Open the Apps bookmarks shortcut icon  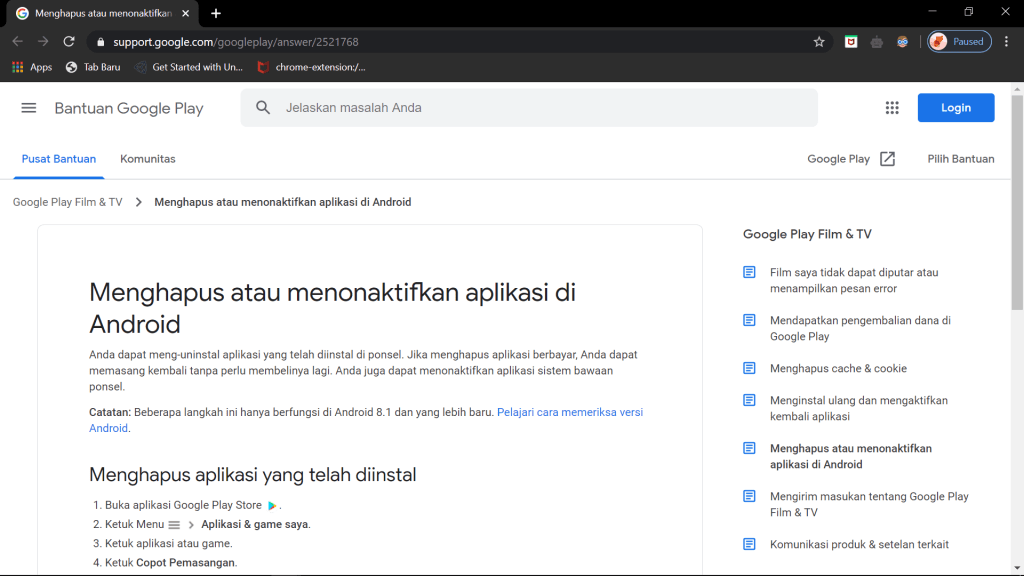pos(17,67)
